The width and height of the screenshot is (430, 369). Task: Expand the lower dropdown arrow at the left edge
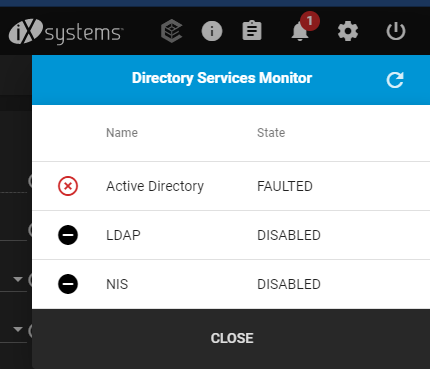coord(18,329)
